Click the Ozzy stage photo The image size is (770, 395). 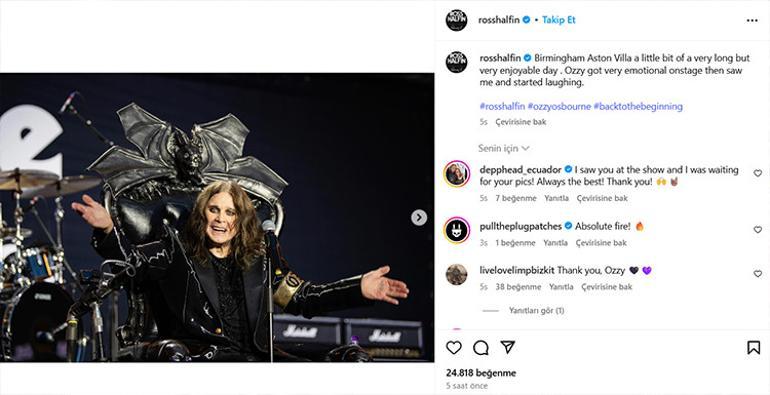point(217,218)
